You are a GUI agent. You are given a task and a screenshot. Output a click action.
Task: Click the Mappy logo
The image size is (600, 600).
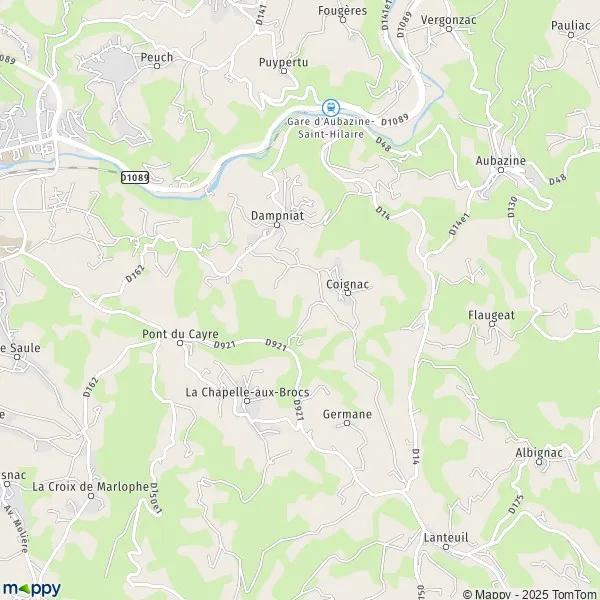pos(31,589)
